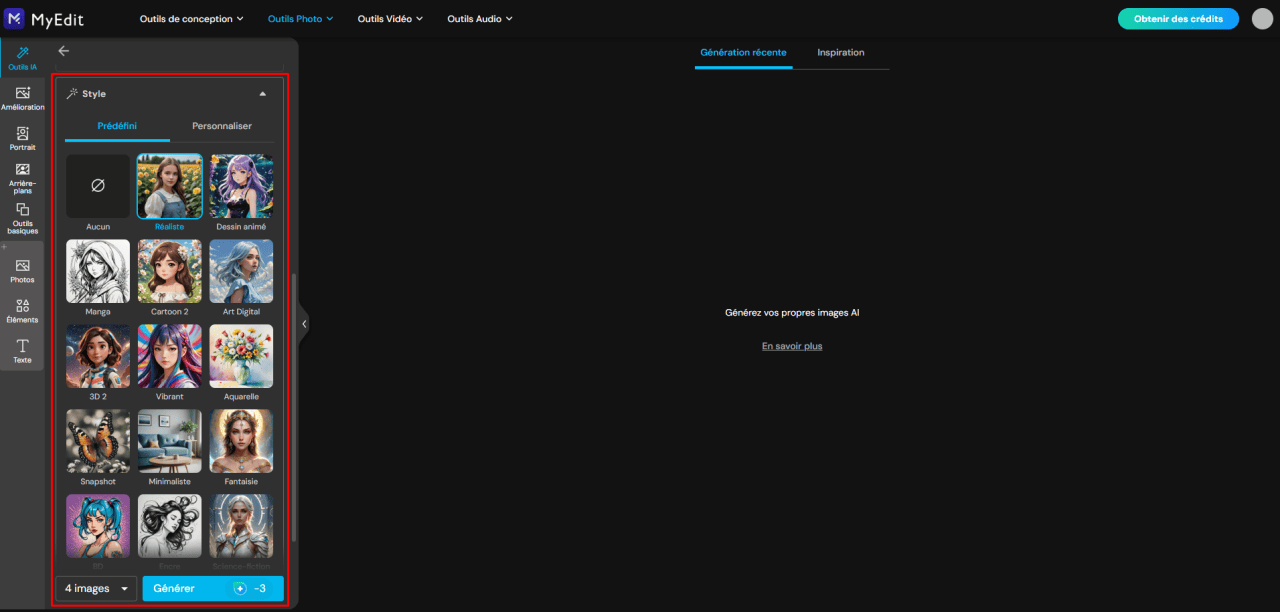
Task: Open the Éléments panel icon
Action: pyautogui.click(x=22, y=311)
